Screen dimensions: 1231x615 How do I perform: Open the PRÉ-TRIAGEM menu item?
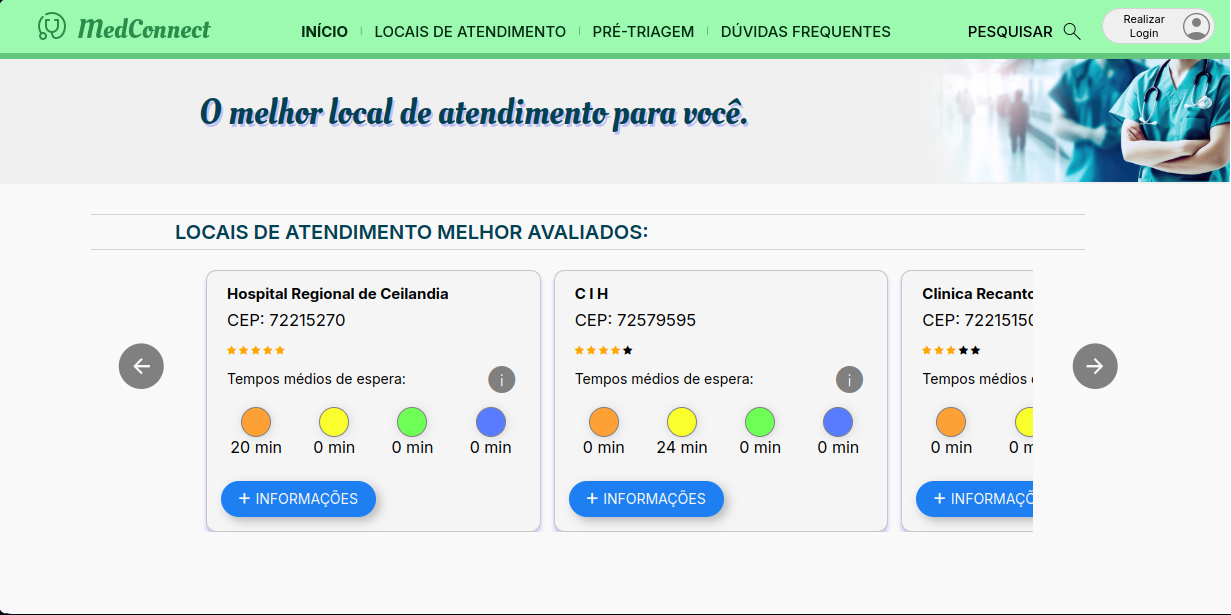point(643,32)
